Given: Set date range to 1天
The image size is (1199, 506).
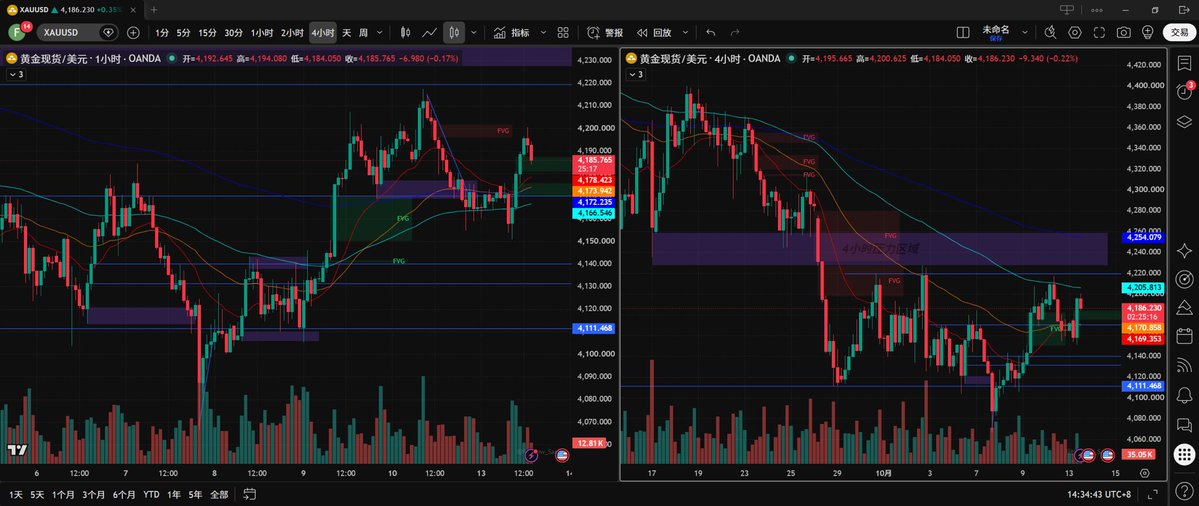Looking at the screenshot, I should (15, 494).
